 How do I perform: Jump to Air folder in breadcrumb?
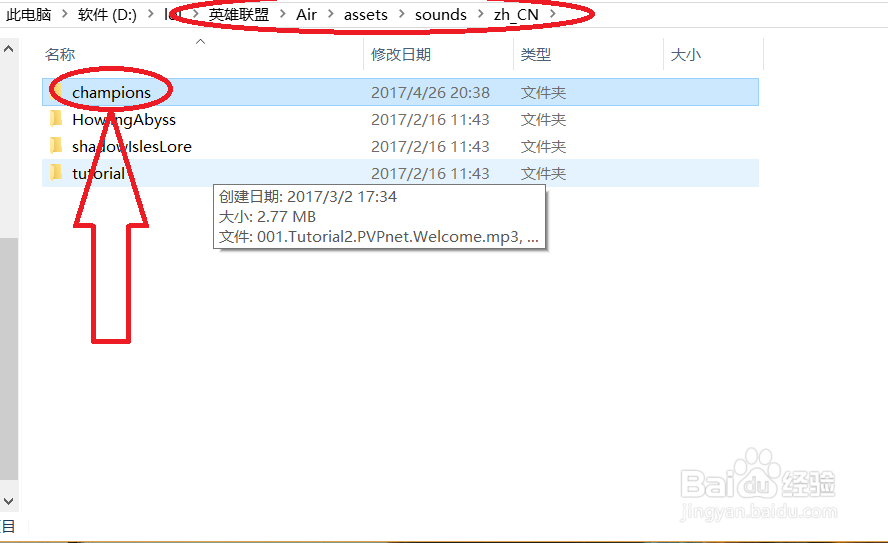coord(306,14)
